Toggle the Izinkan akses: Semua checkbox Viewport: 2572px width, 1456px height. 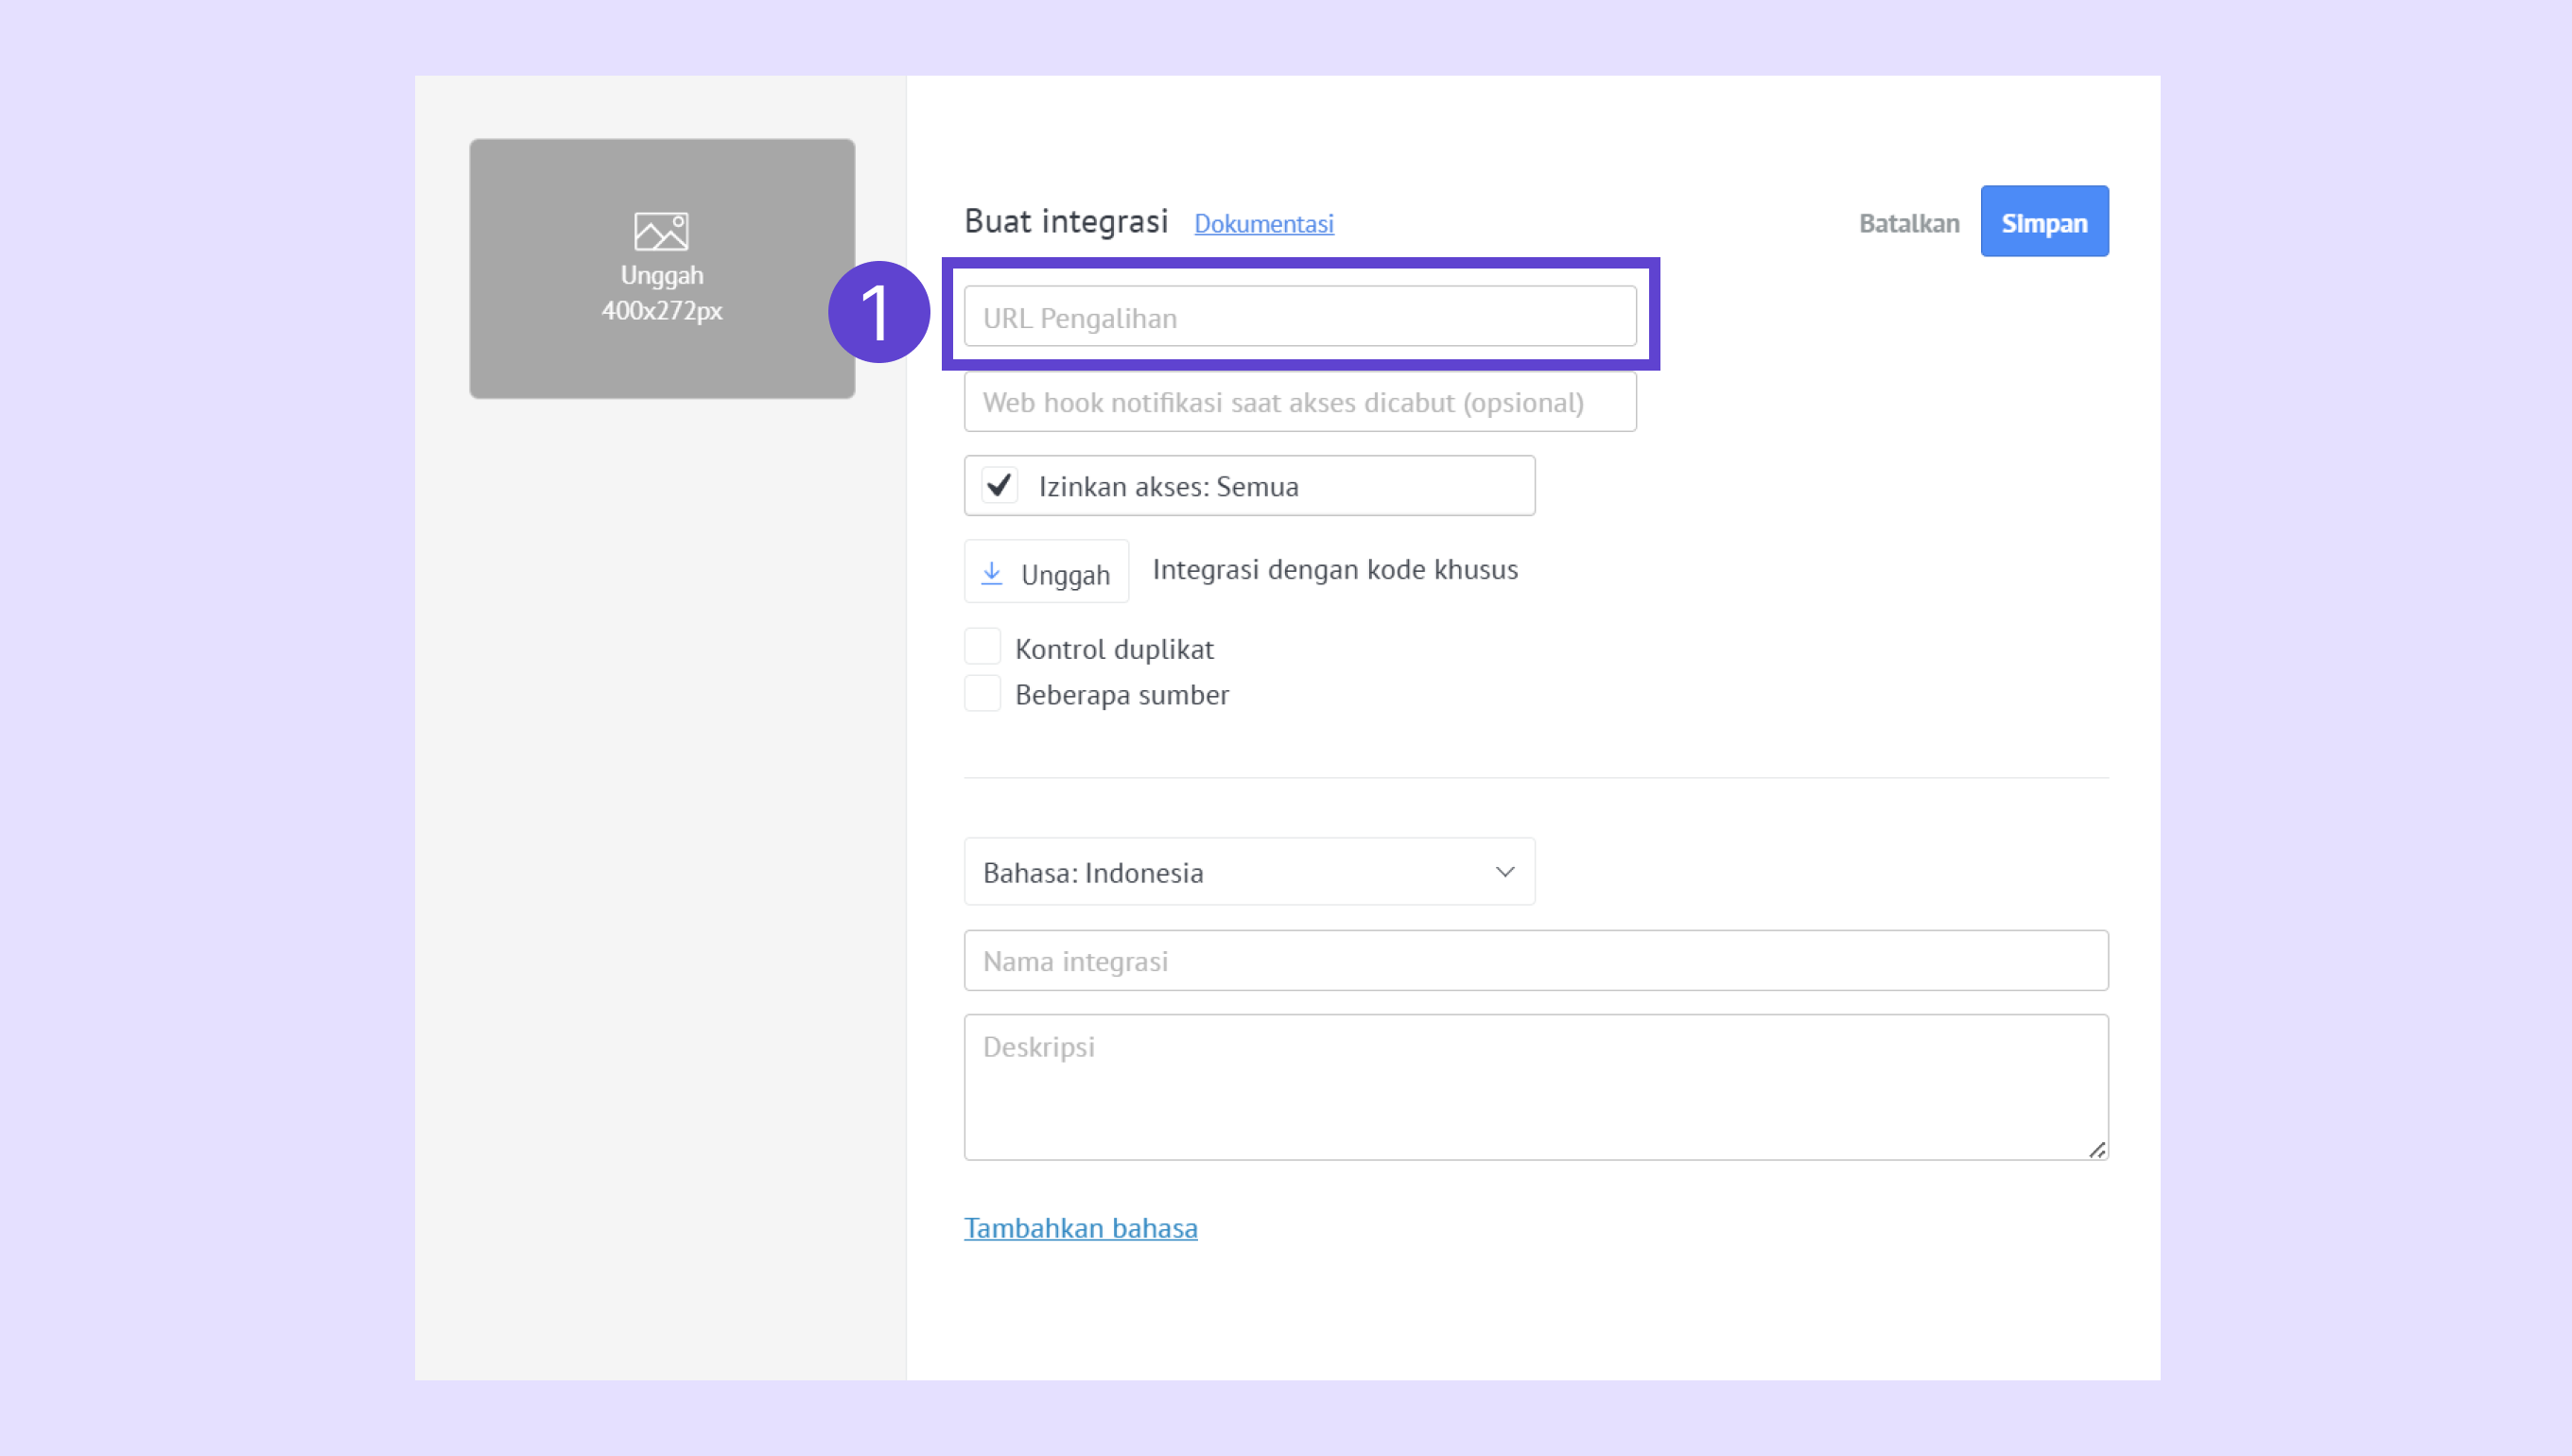point(999,485)
